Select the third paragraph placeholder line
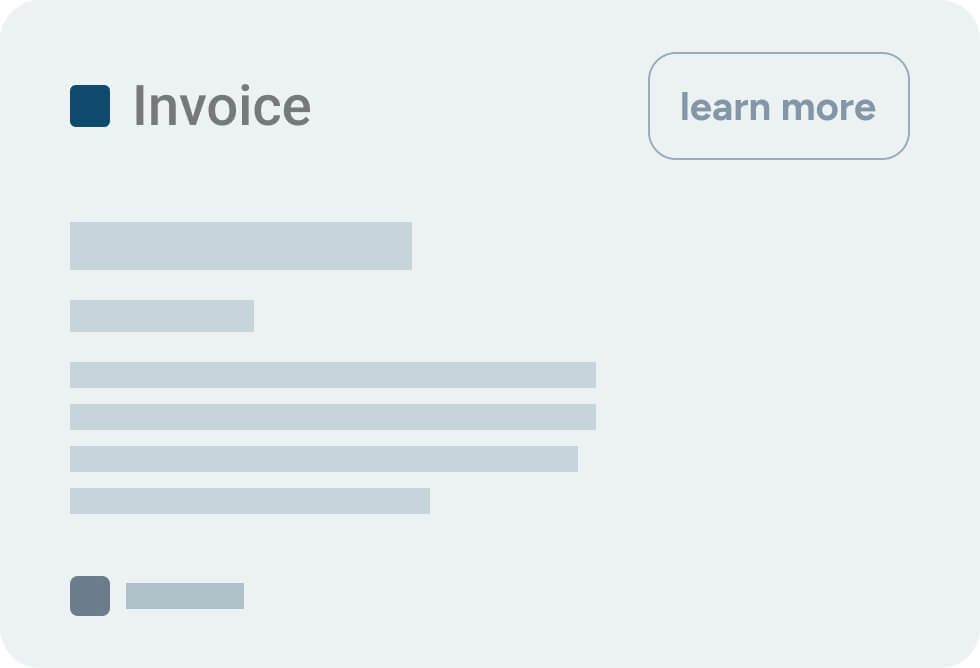 [x=324, y=459]
